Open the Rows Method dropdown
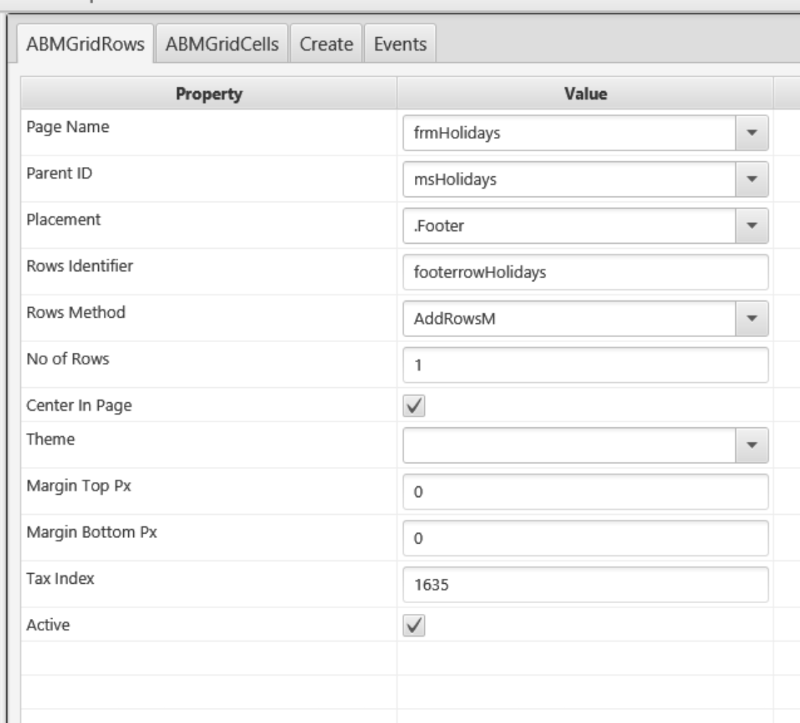 [x=751, y=318]
